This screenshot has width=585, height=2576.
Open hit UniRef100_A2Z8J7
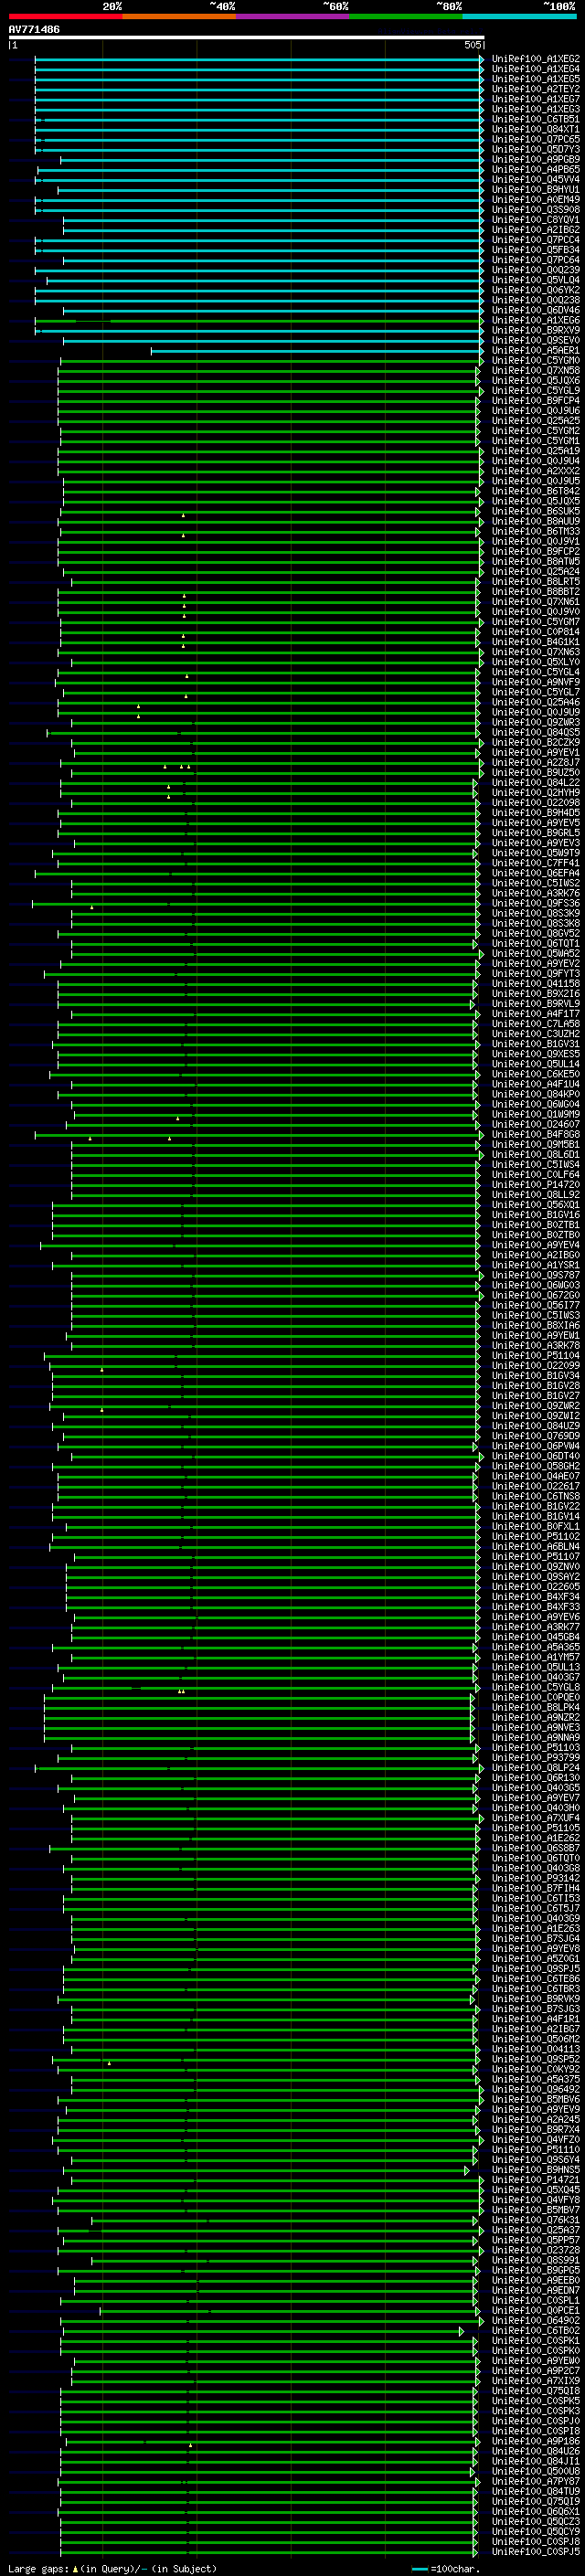point(536,762)
